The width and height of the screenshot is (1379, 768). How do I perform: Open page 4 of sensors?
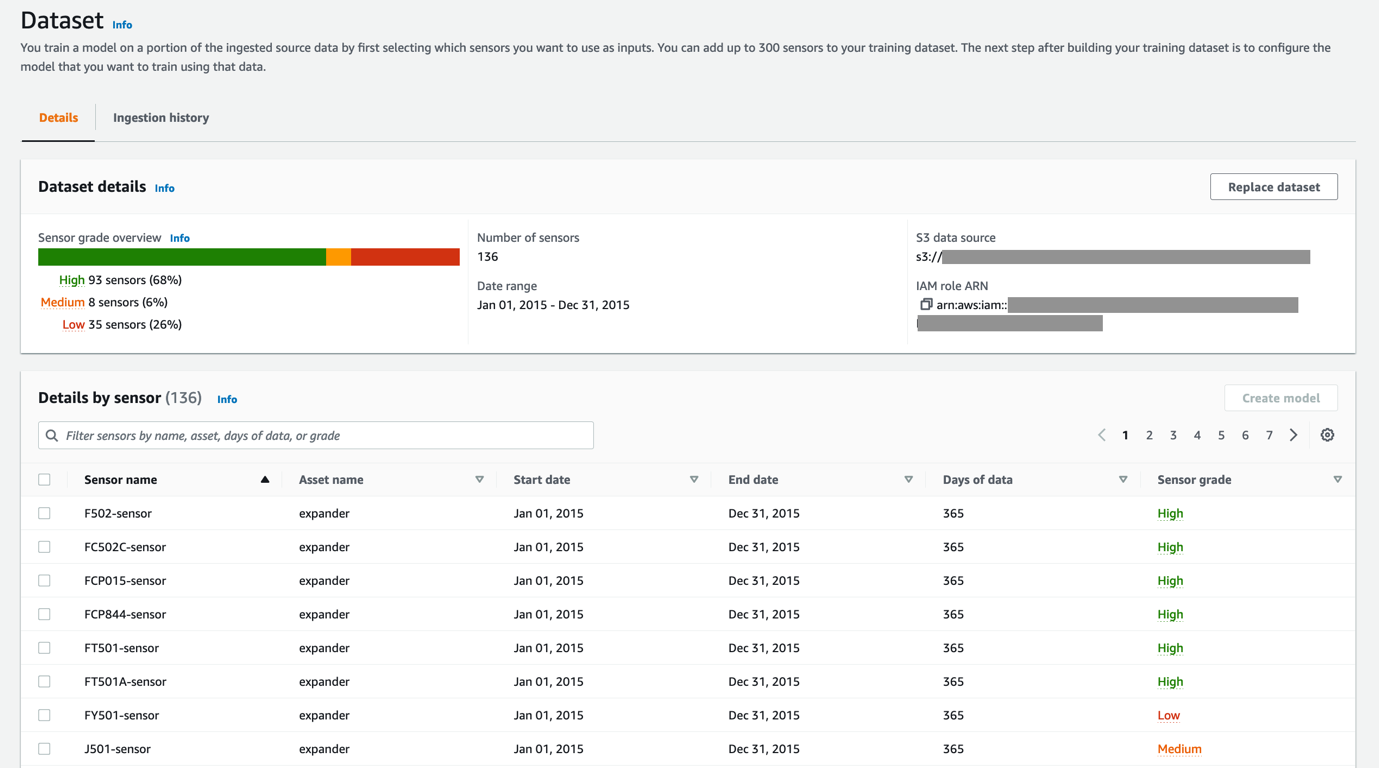tap(1197, 435)
